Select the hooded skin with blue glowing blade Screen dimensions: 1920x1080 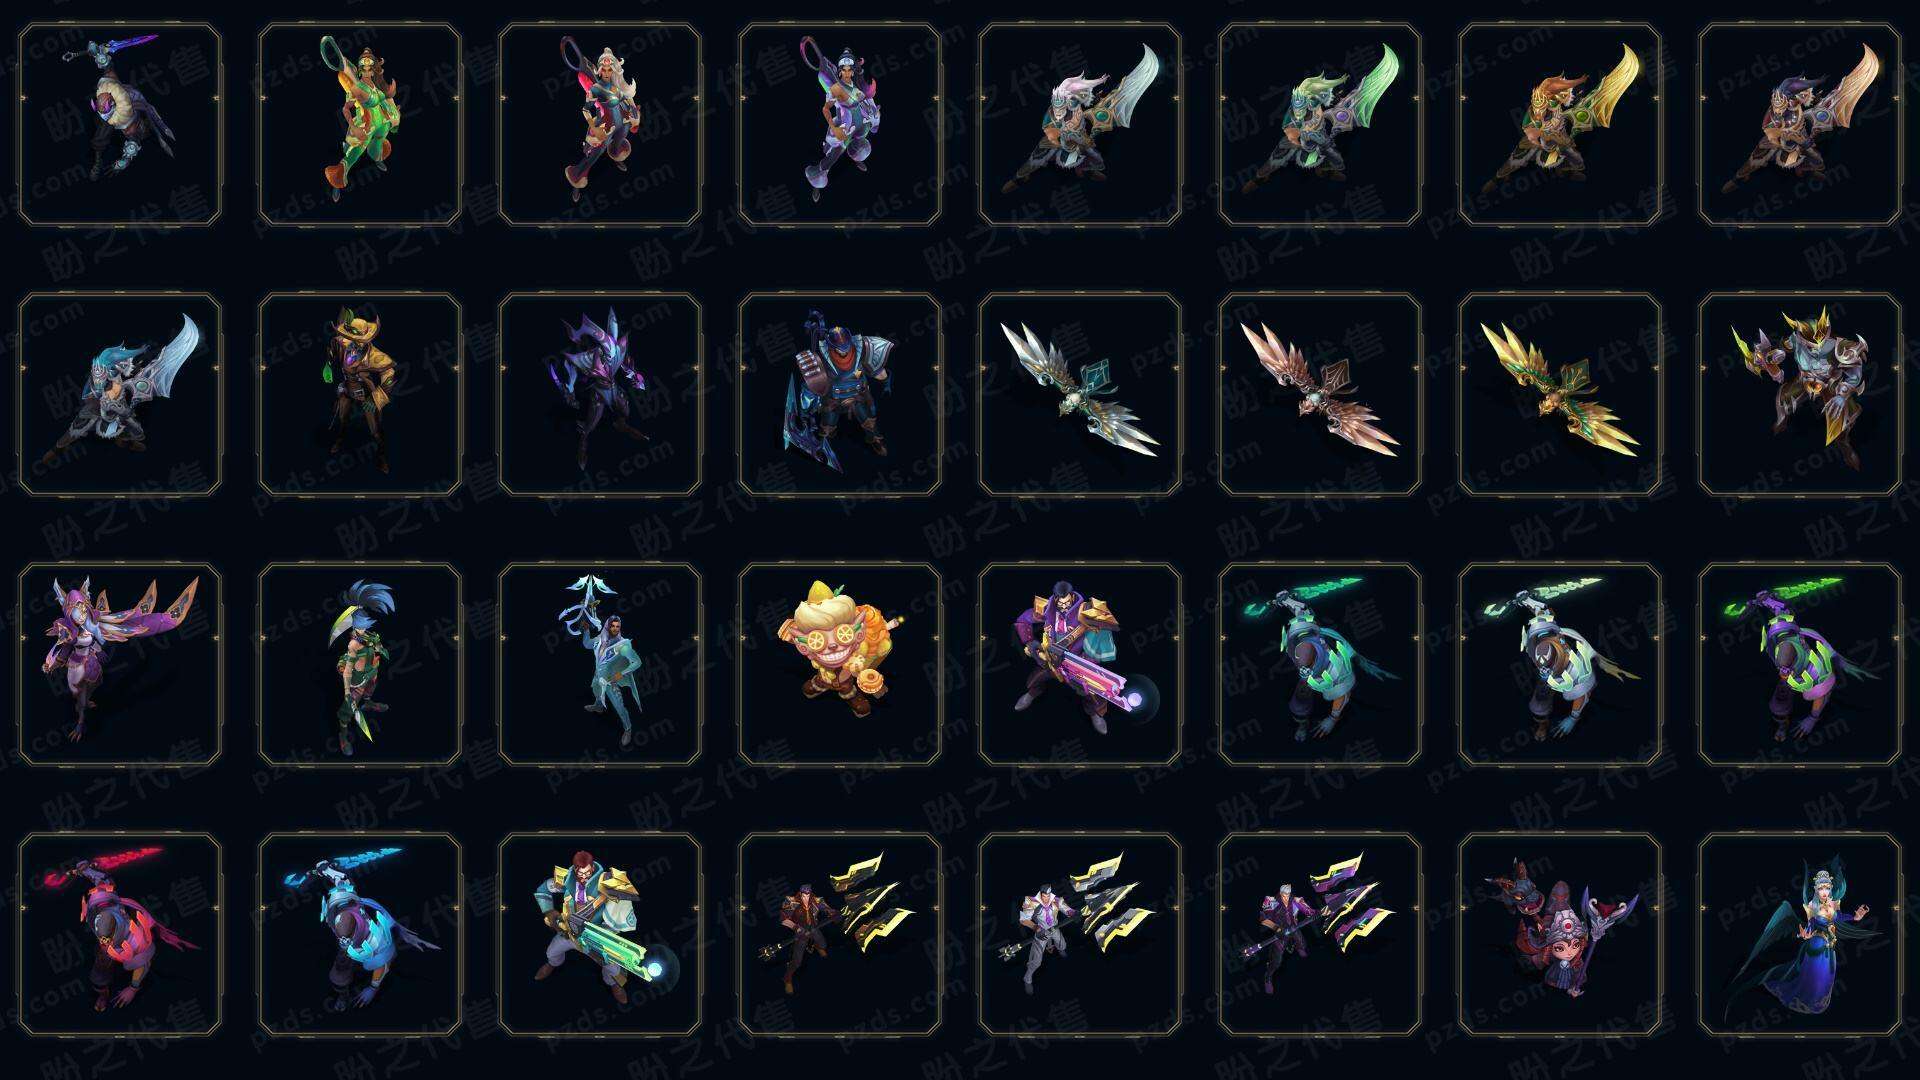(360, 934)
